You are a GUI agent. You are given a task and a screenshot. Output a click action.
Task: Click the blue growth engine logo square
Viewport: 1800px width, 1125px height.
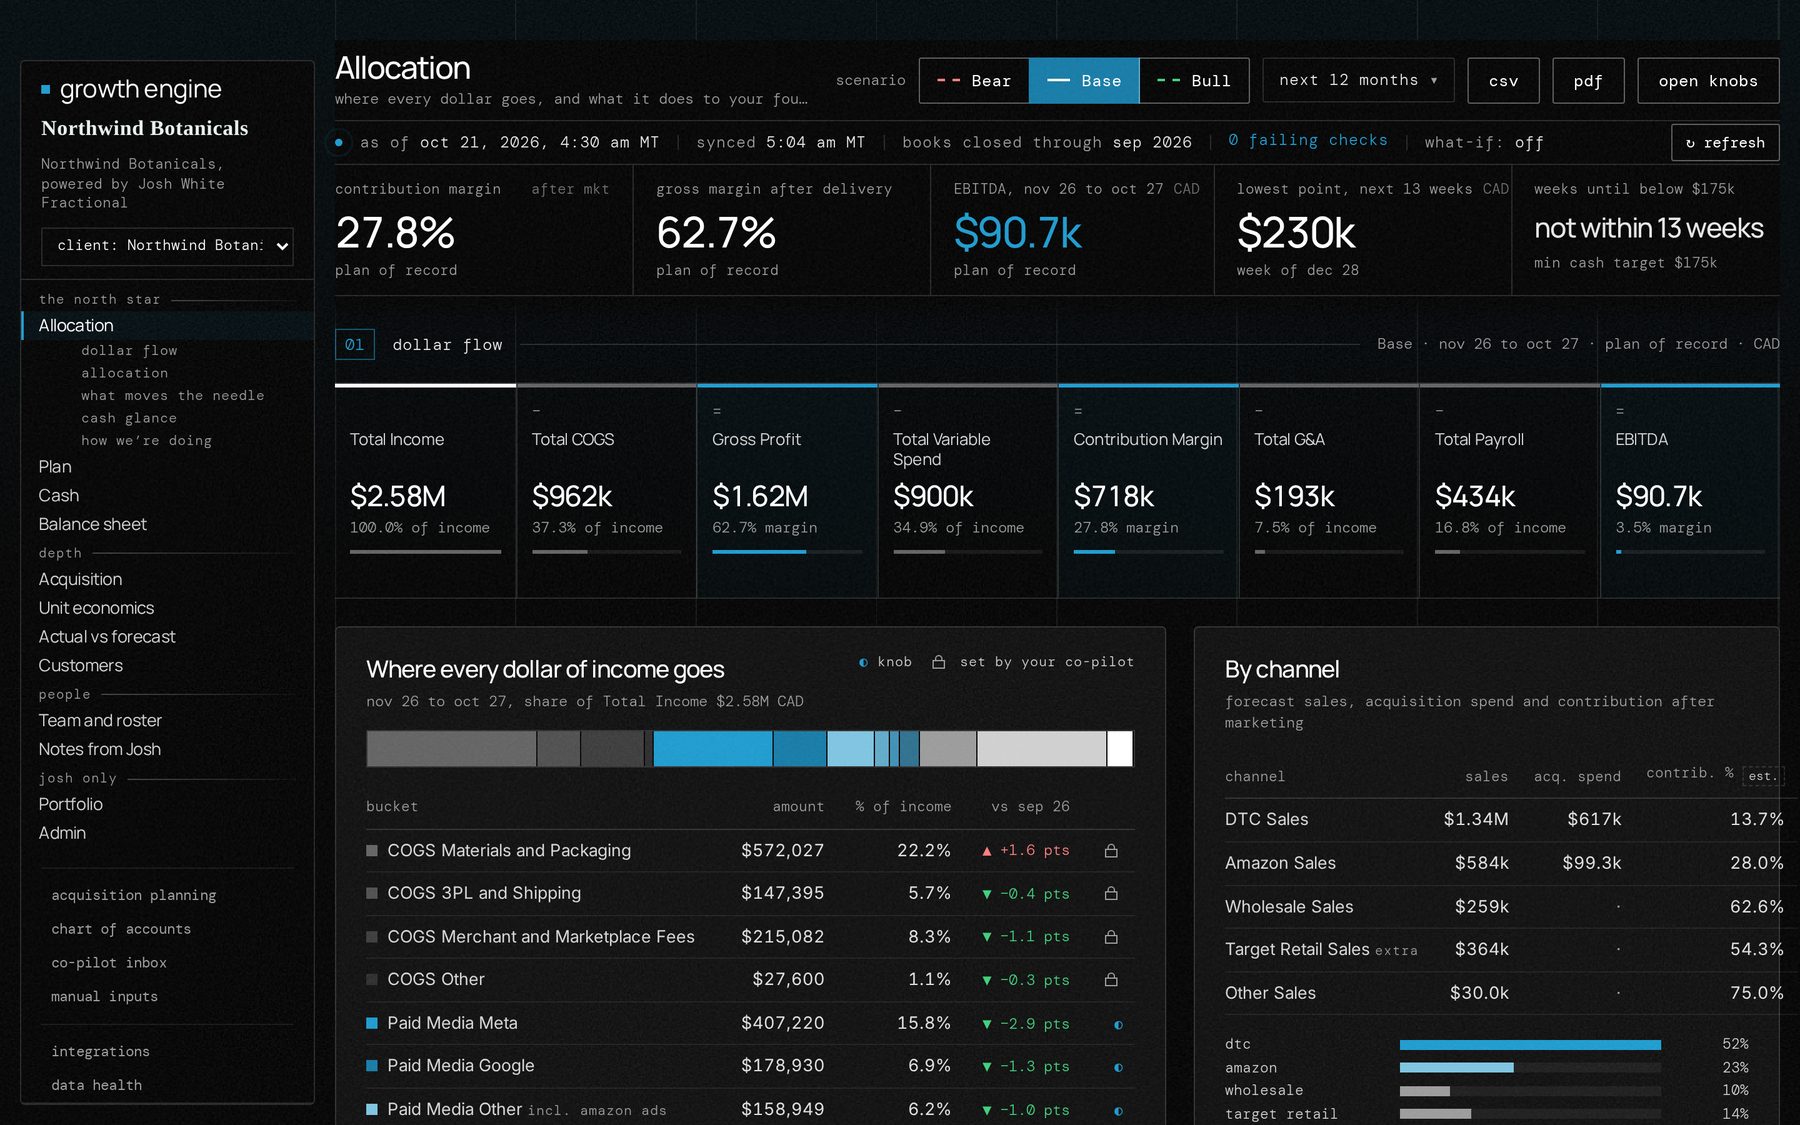[46, 90]
